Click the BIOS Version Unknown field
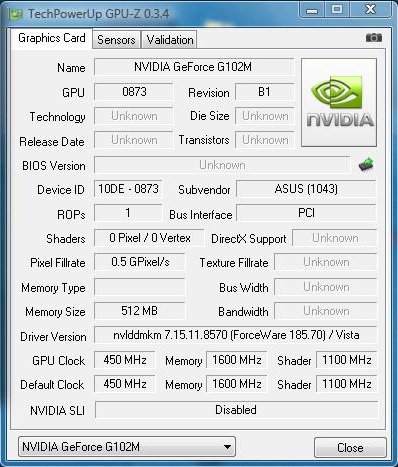The image size is (398, 467). (222, 165)
